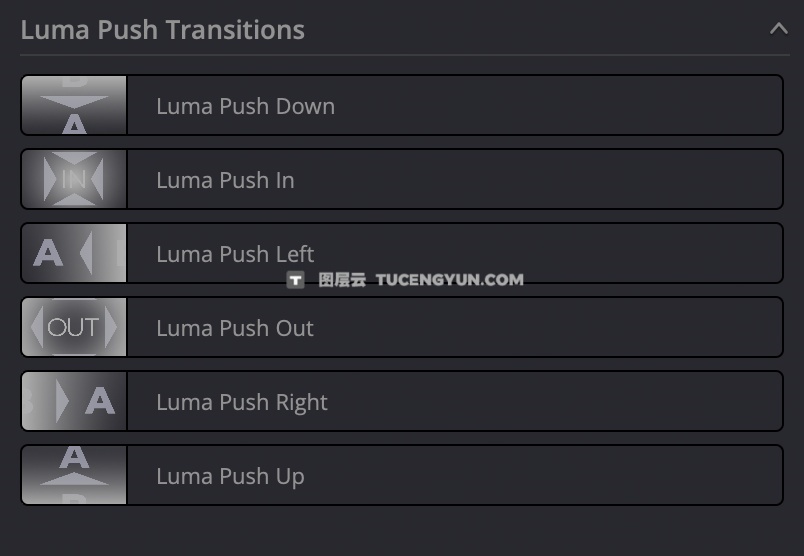Pick the Luma Push Up thumbnail icon
This screenshot has height=556, width=804.
[x=74, y=475]
